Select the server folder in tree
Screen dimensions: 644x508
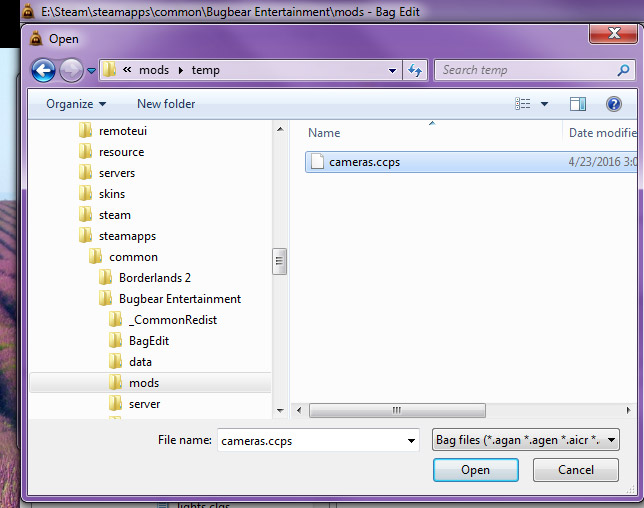tap(144, 404)
